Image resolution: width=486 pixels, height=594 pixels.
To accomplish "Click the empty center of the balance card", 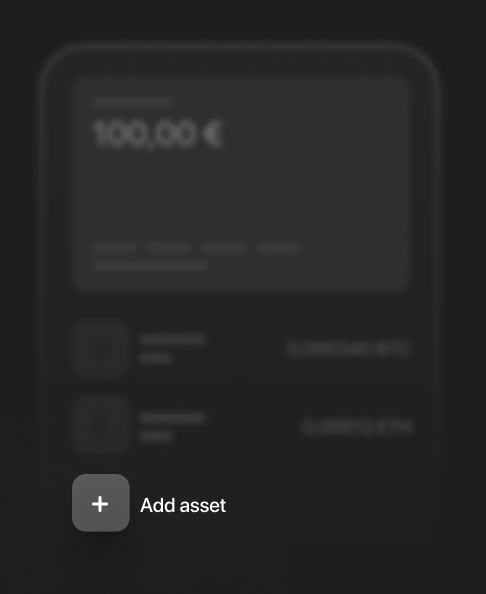I will 241,189.
